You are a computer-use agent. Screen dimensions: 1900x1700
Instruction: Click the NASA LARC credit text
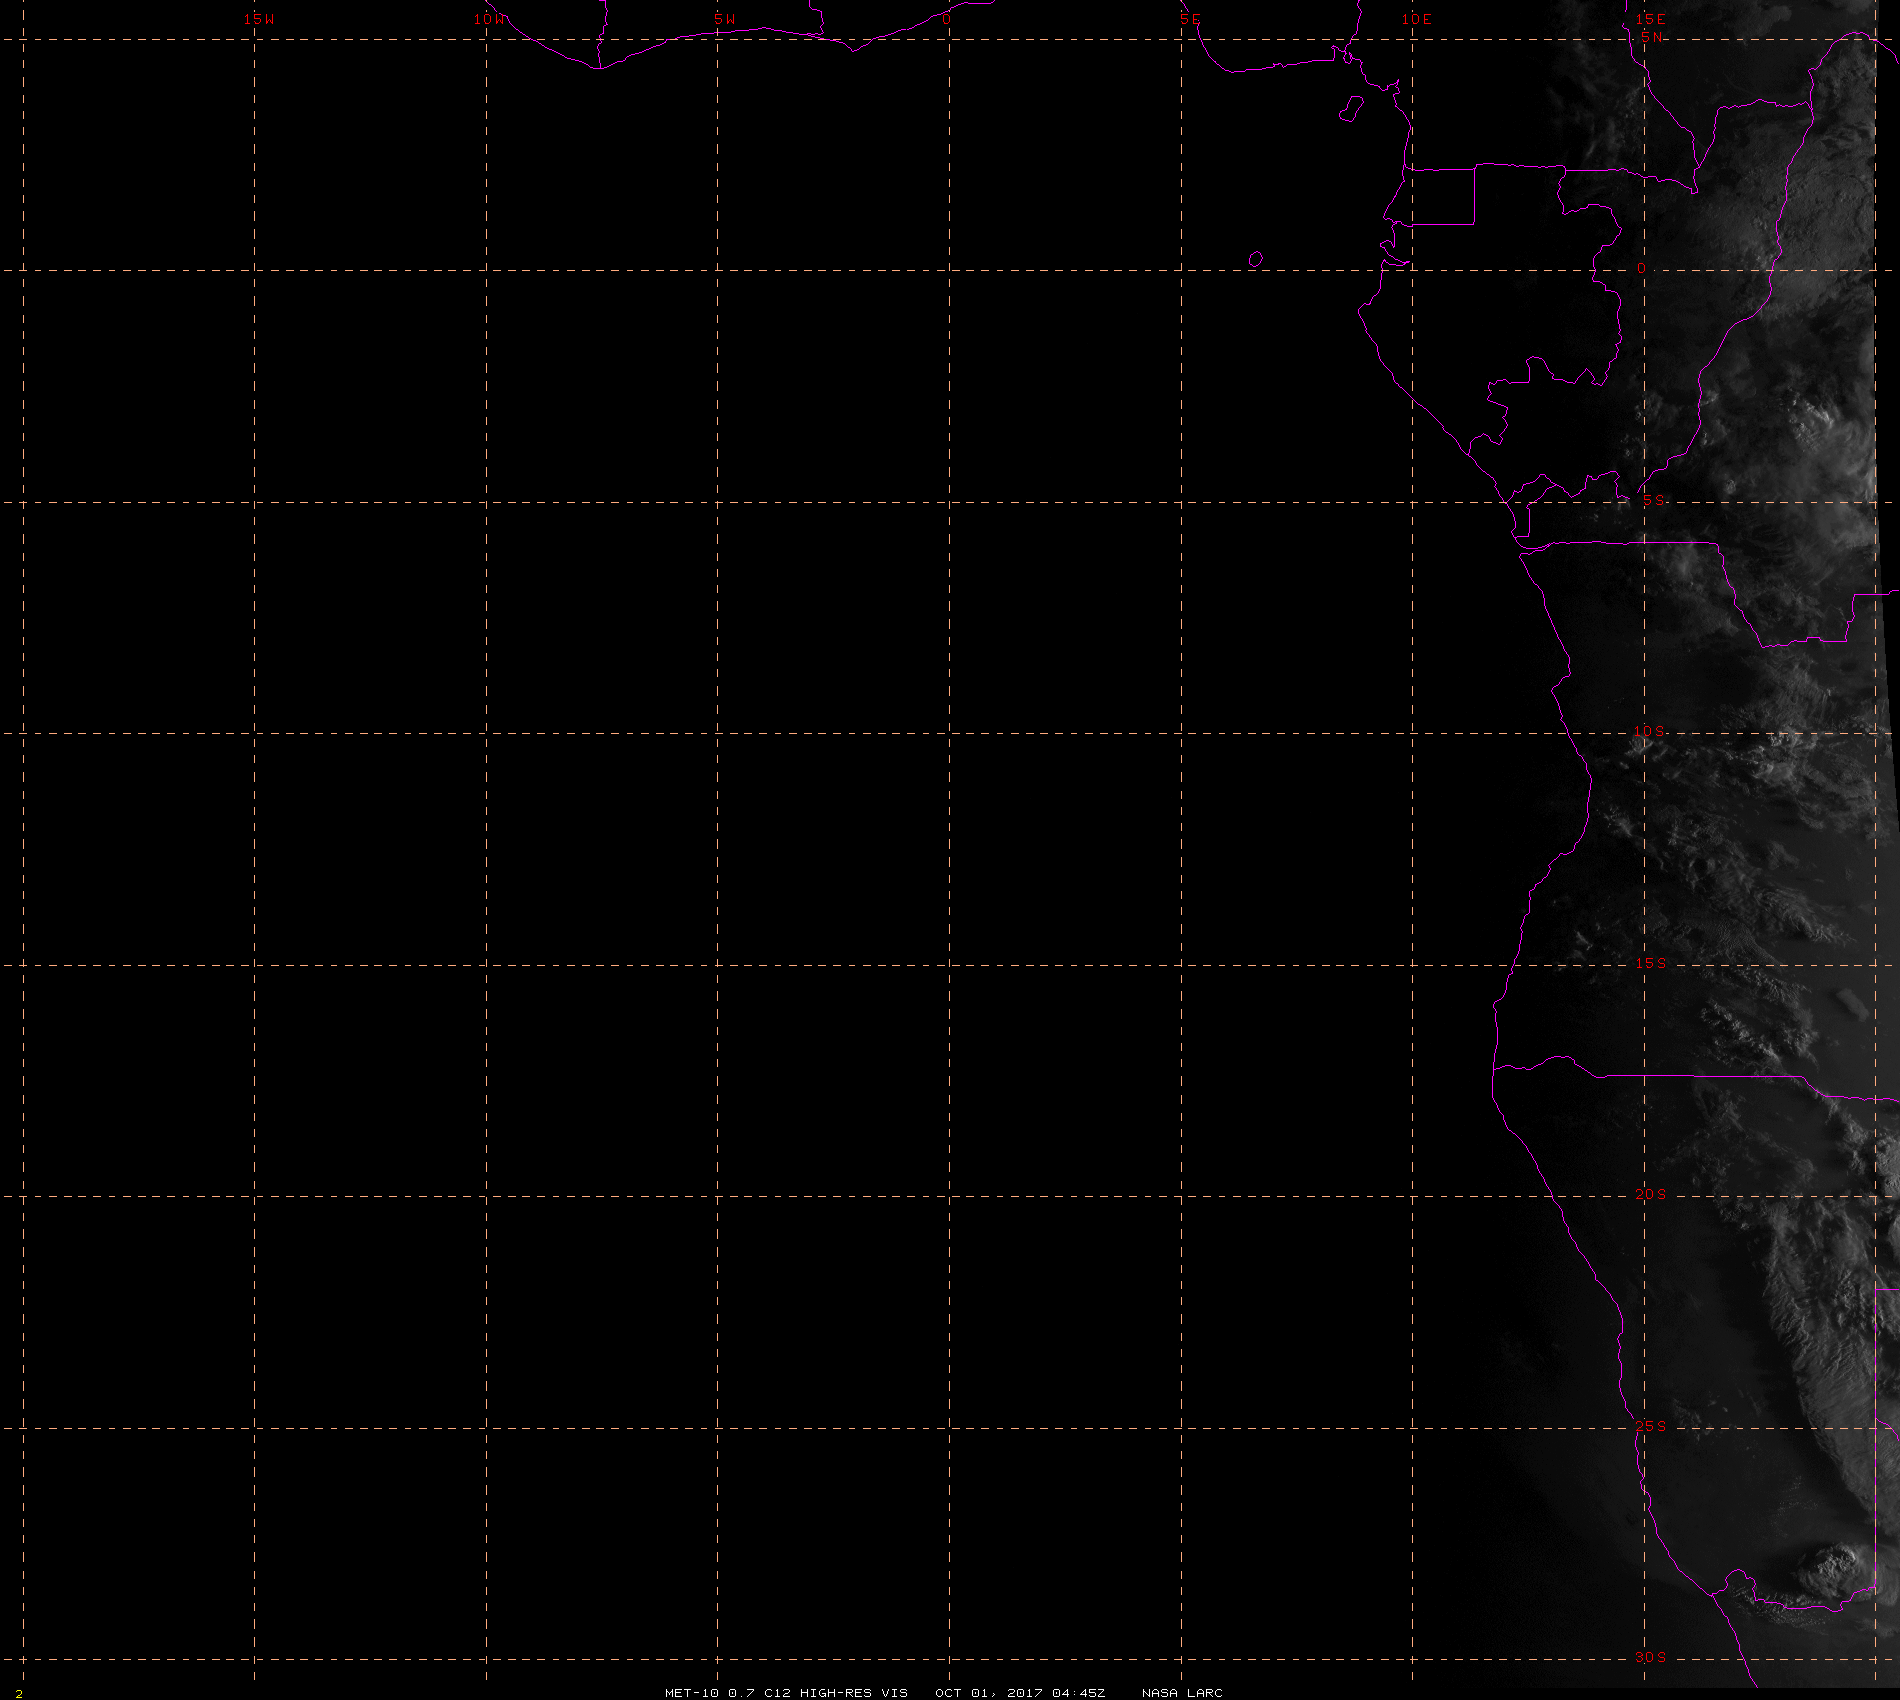pyautogui.click(x=1182, y=1692)
